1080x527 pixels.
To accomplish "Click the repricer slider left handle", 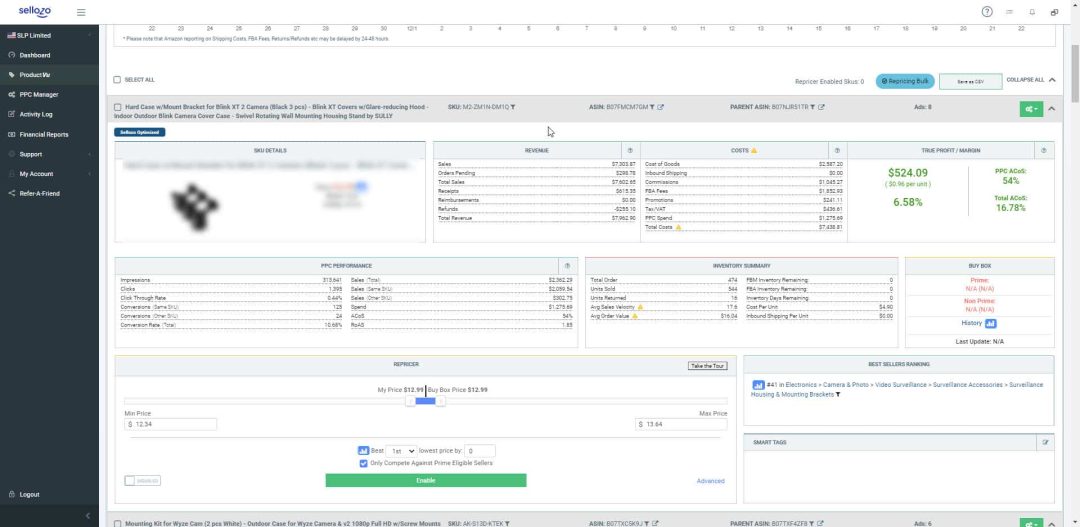I will (x=411, y=401).
